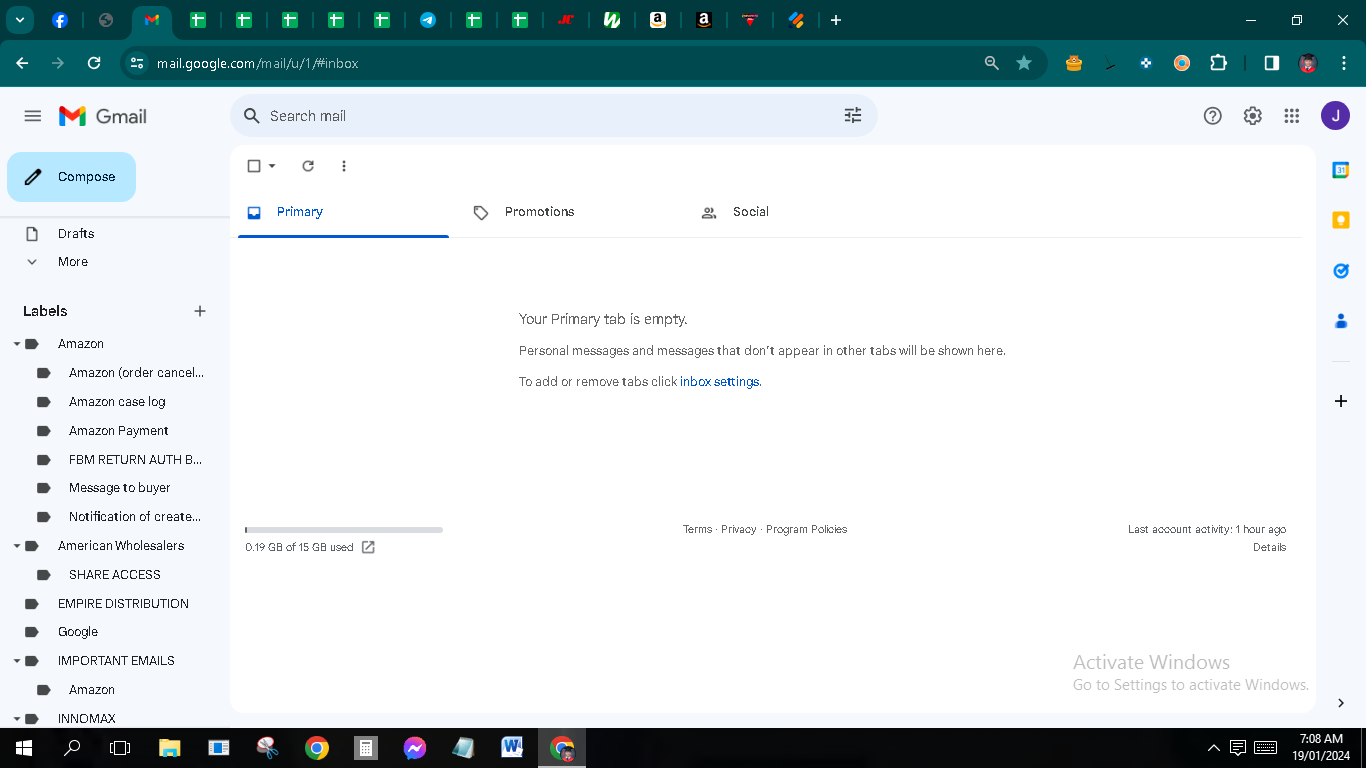Open the Message to buyer label

click(x=120, y=488)
